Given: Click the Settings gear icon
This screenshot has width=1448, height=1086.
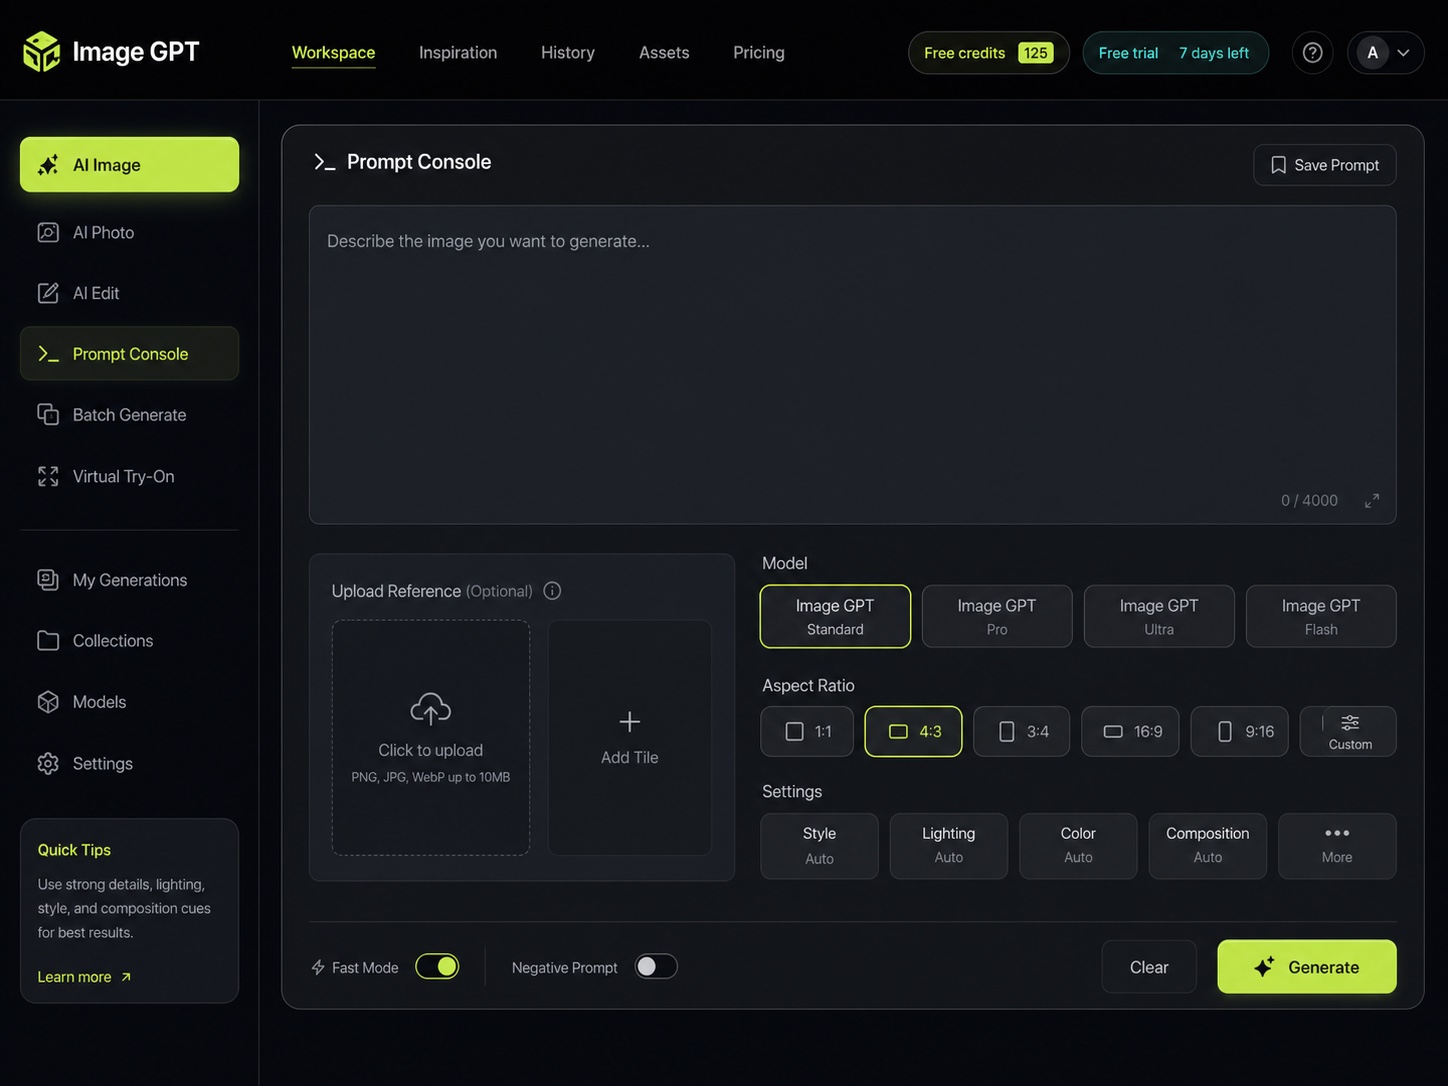Looking at the screenshot, I should (x=48, y=763).
